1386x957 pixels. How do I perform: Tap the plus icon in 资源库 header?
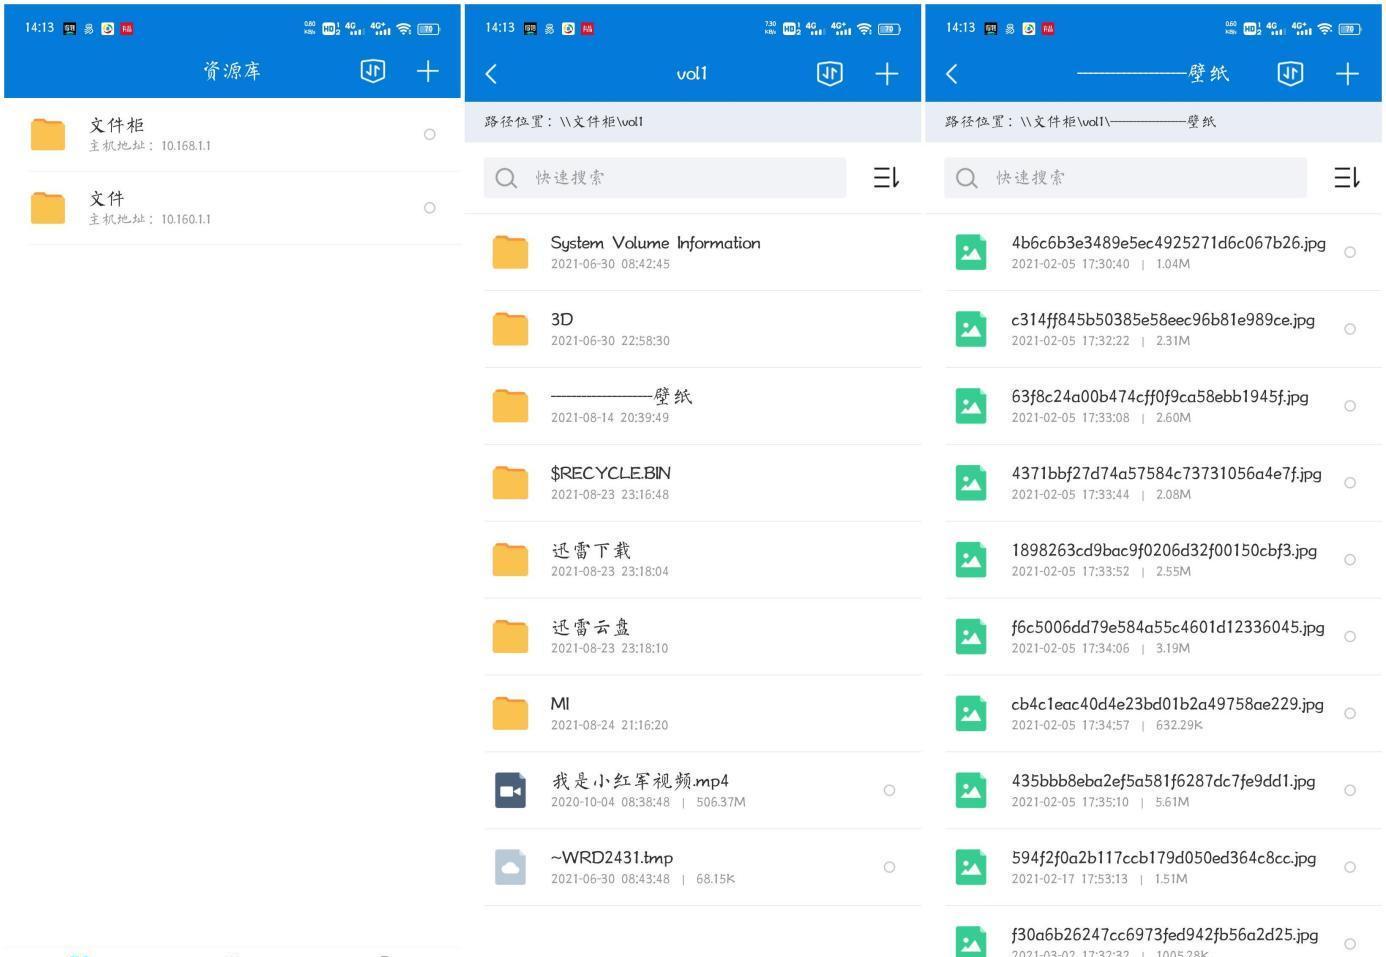click(x=428, y=71)
